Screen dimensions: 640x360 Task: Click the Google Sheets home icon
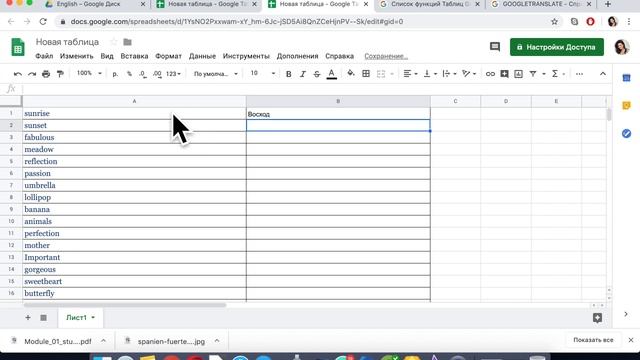pos(18,47)
